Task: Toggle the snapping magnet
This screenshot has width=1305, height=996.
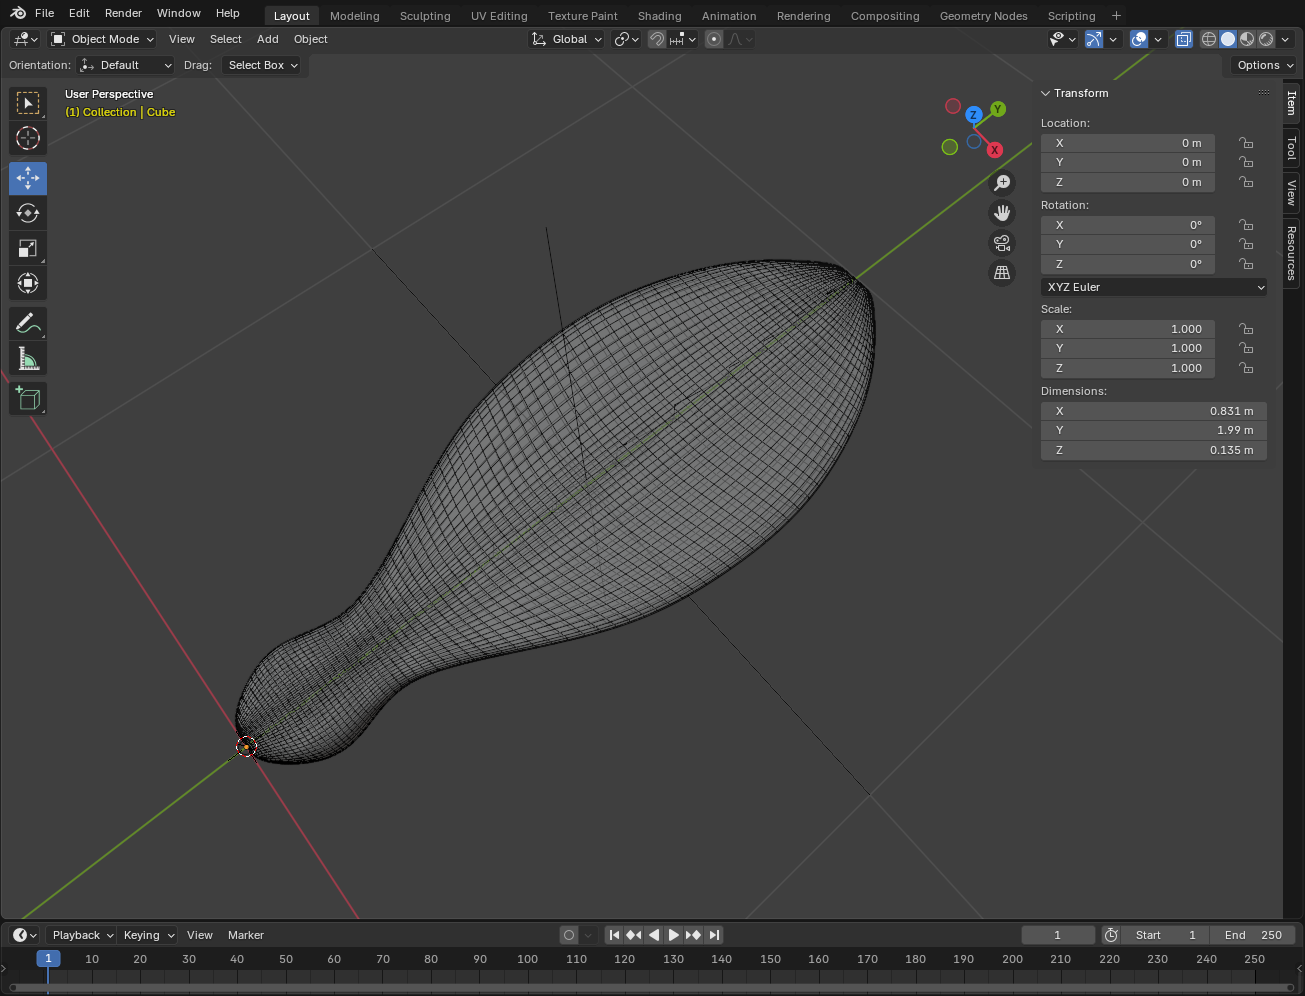Action: 657,39
